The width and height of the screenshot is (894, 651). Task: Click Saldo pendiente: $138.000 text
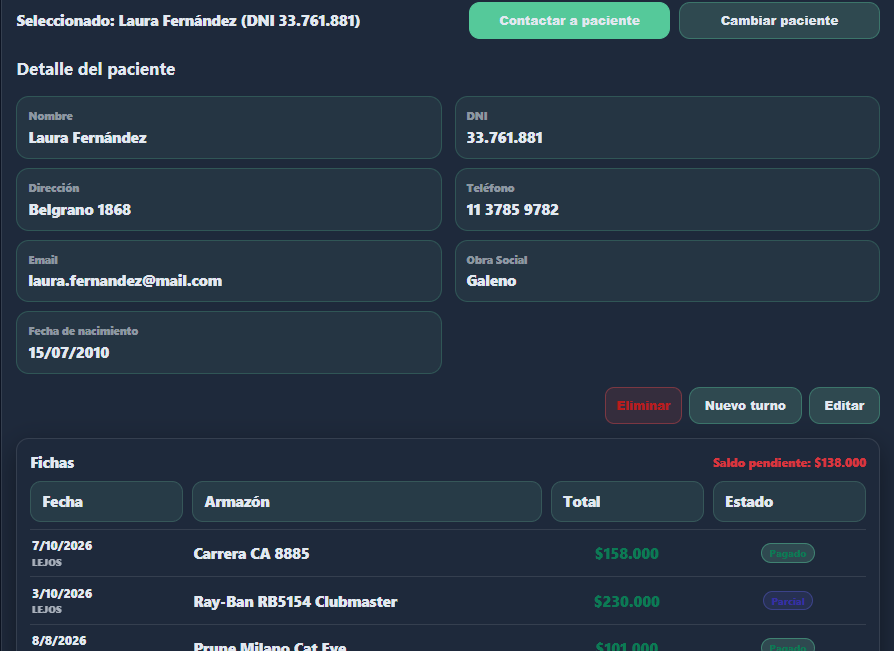[789, 463]
